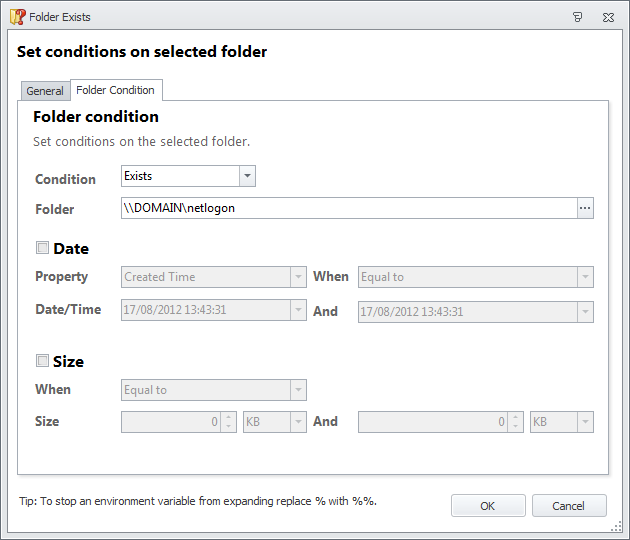Click the OK button
The height and width of the screenshot is (540, 630).
point(487,506)
